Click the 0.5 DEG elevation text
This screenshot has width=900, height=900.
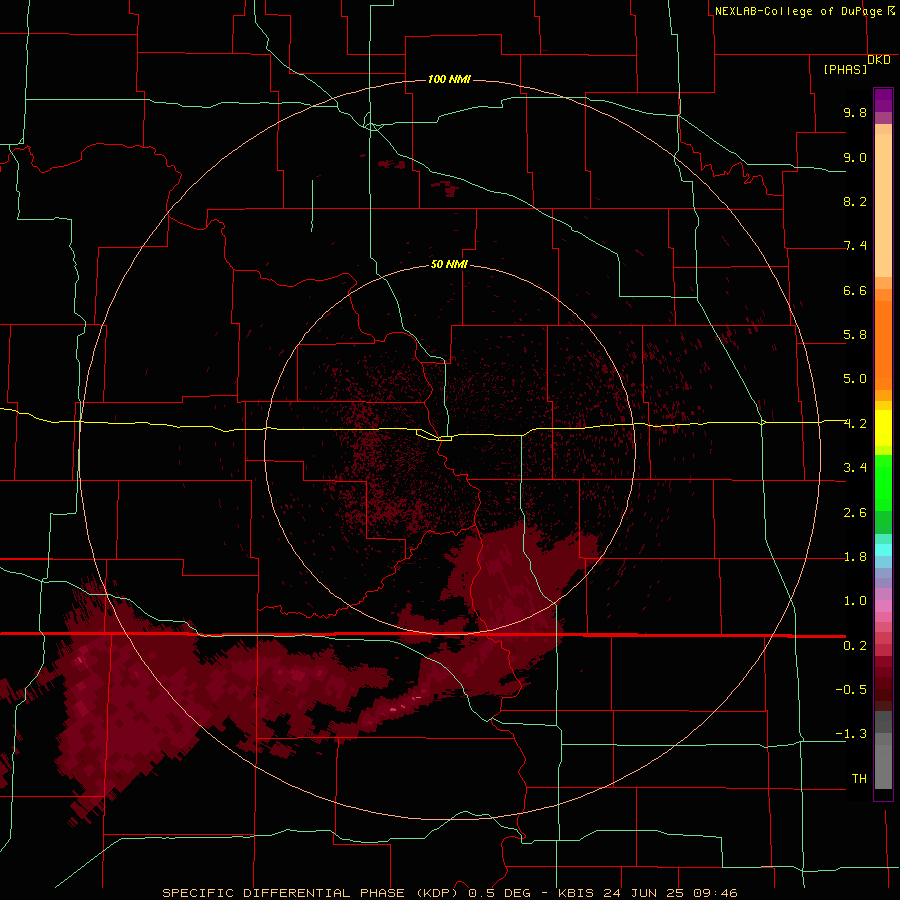pos(499,893)
